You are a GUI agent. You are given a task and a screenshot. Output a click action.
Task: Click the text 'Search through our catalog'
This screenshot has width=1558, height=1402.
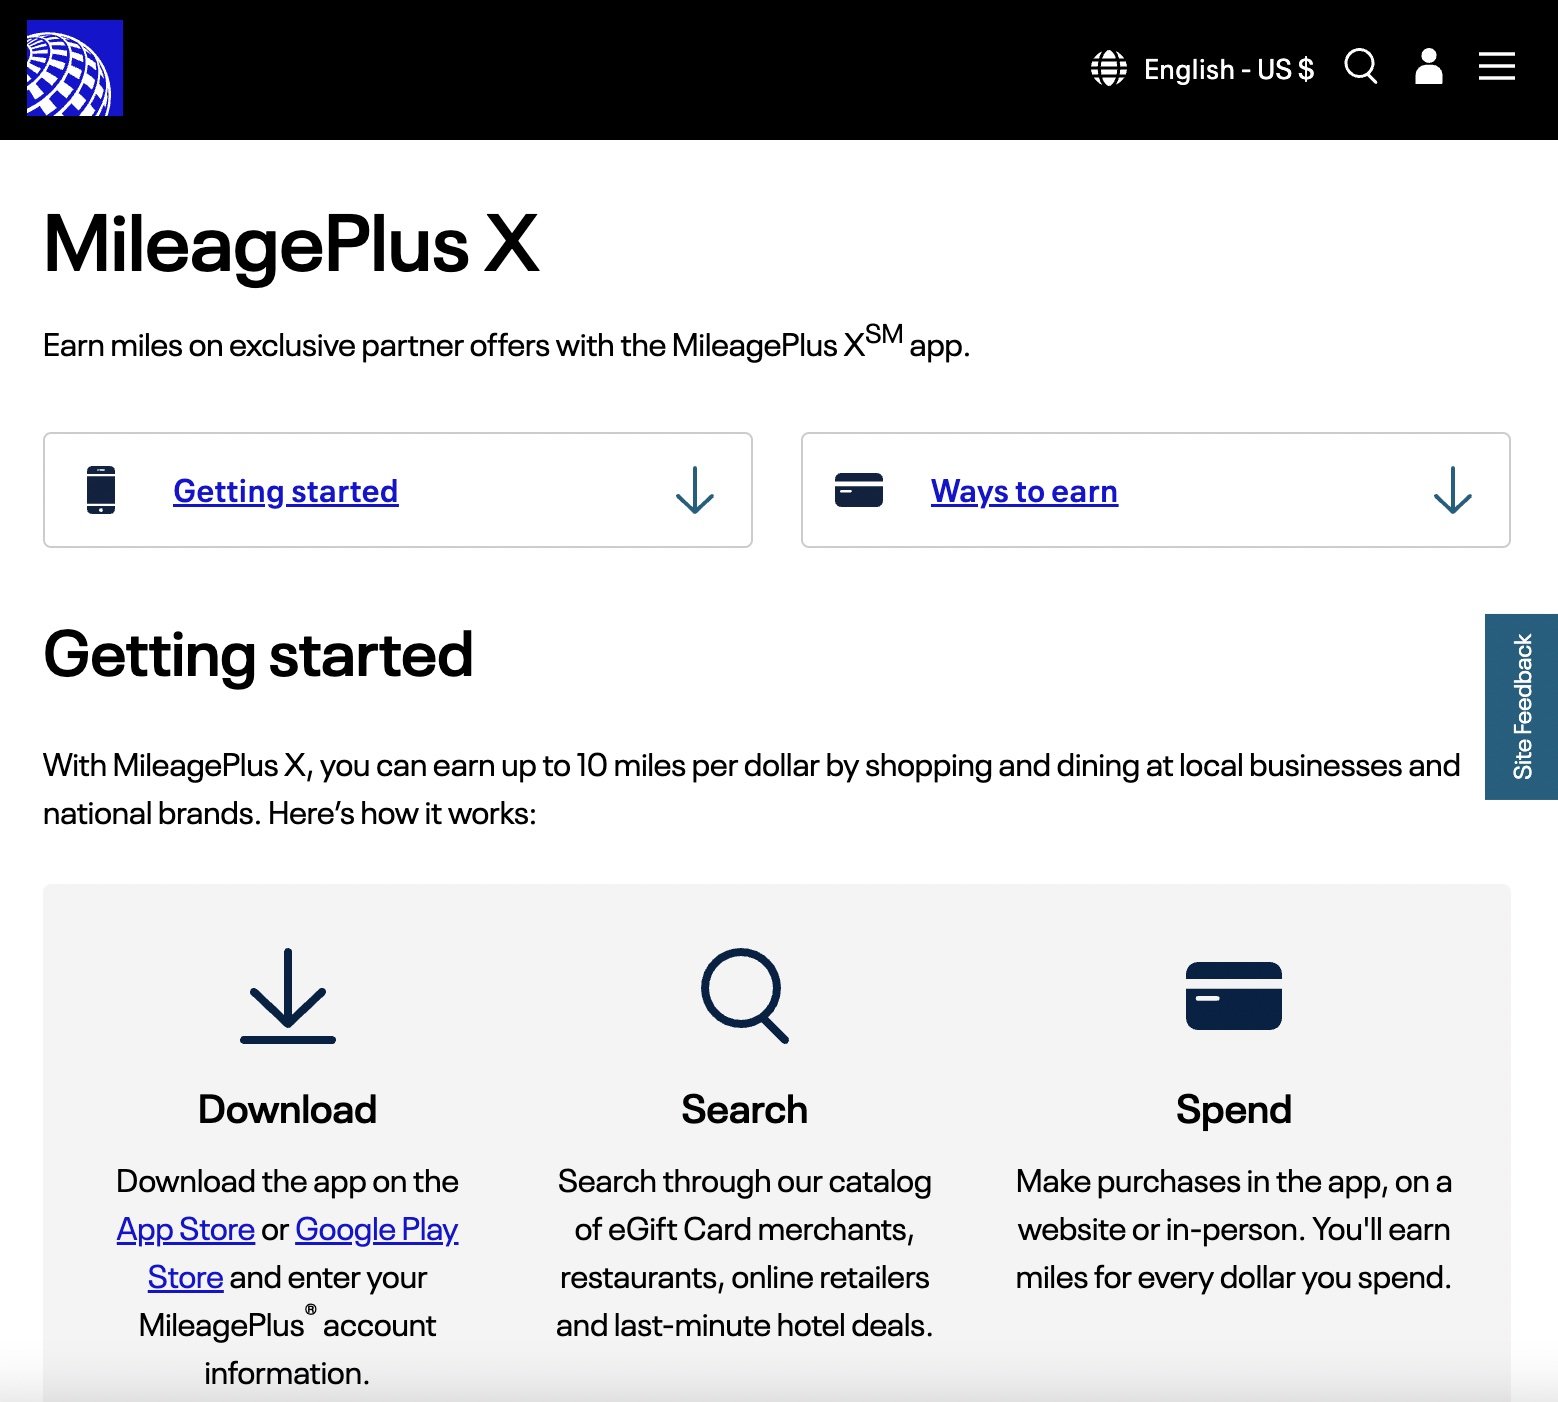(745, 1181)
